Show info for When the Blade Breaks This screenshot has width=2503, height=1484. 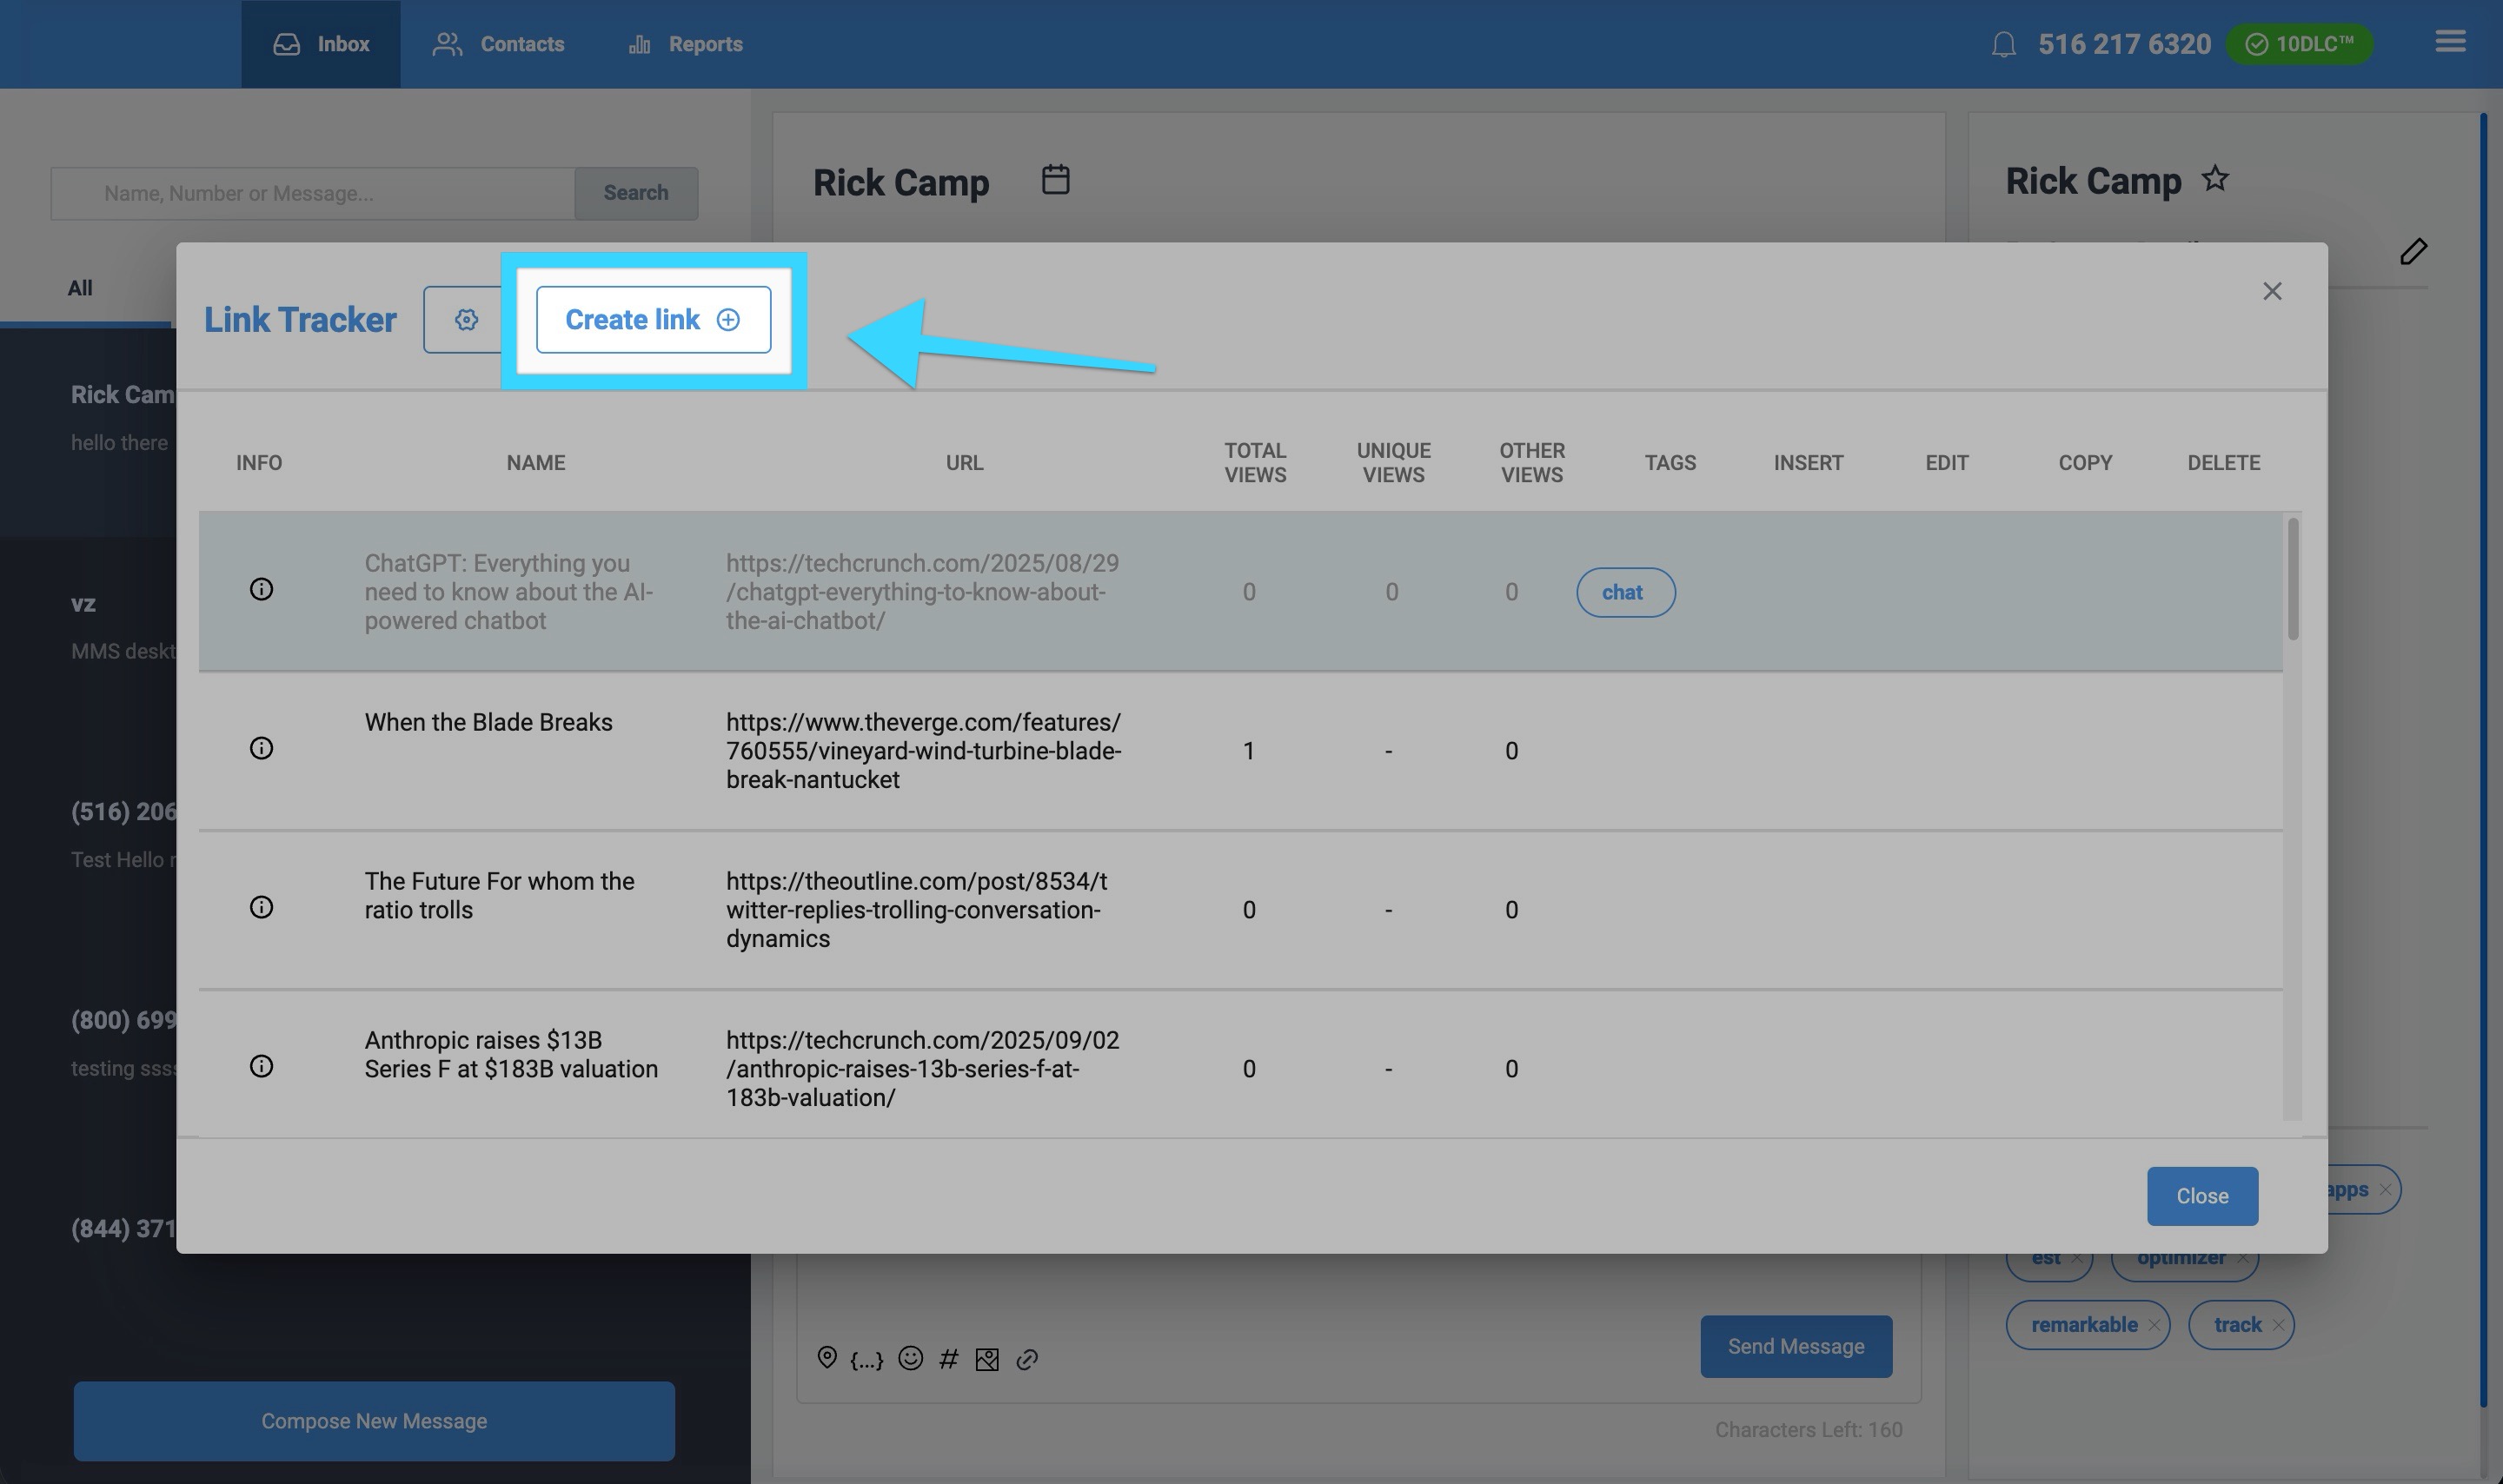pyautogui.click(x=261, y=748)
